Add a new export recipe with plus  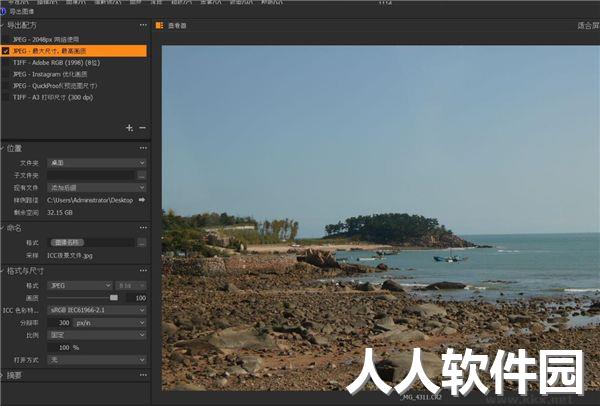click(x=130, y=128)
